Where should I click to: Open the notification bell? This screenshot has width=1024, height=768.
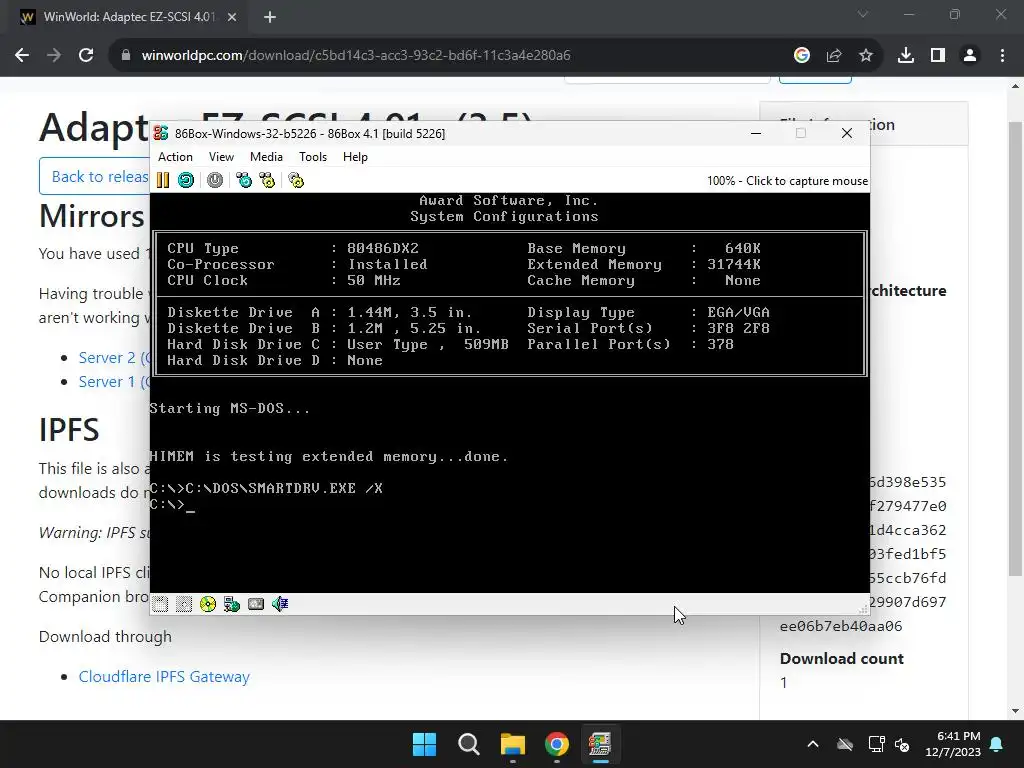(x=997, y=744)
